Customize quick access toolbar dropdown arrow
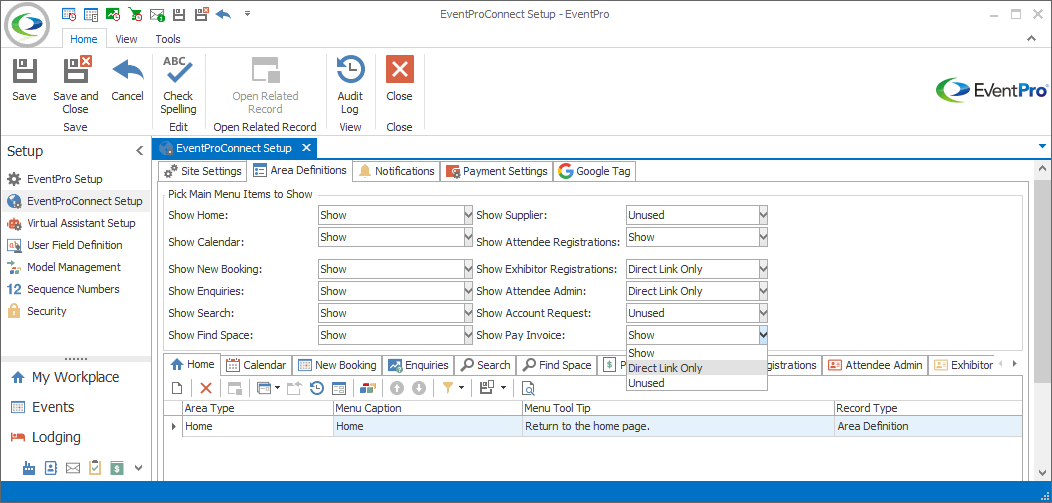Screen dimensions: 1052x503 pyautogui.click(x=248, y=13)
